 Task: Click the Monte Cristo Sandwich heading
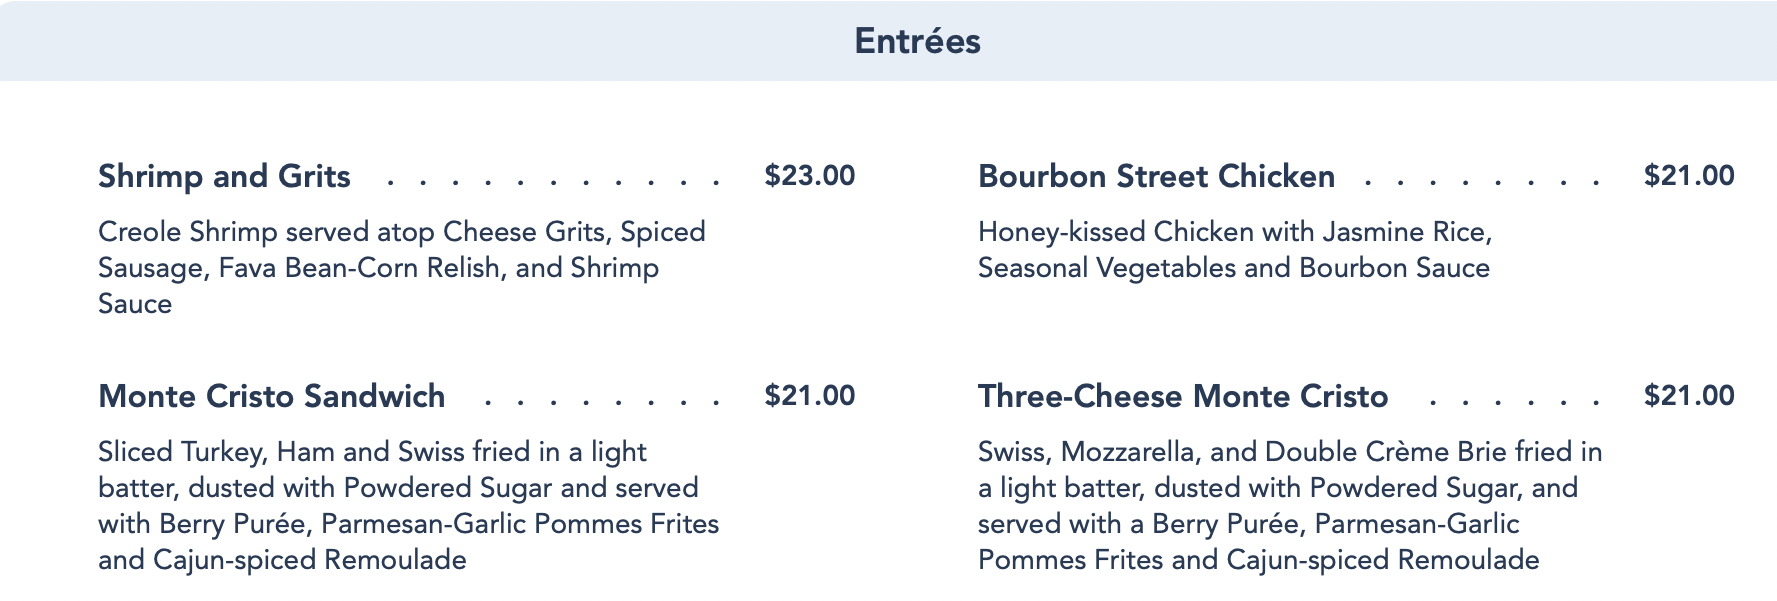pos(271,396)
